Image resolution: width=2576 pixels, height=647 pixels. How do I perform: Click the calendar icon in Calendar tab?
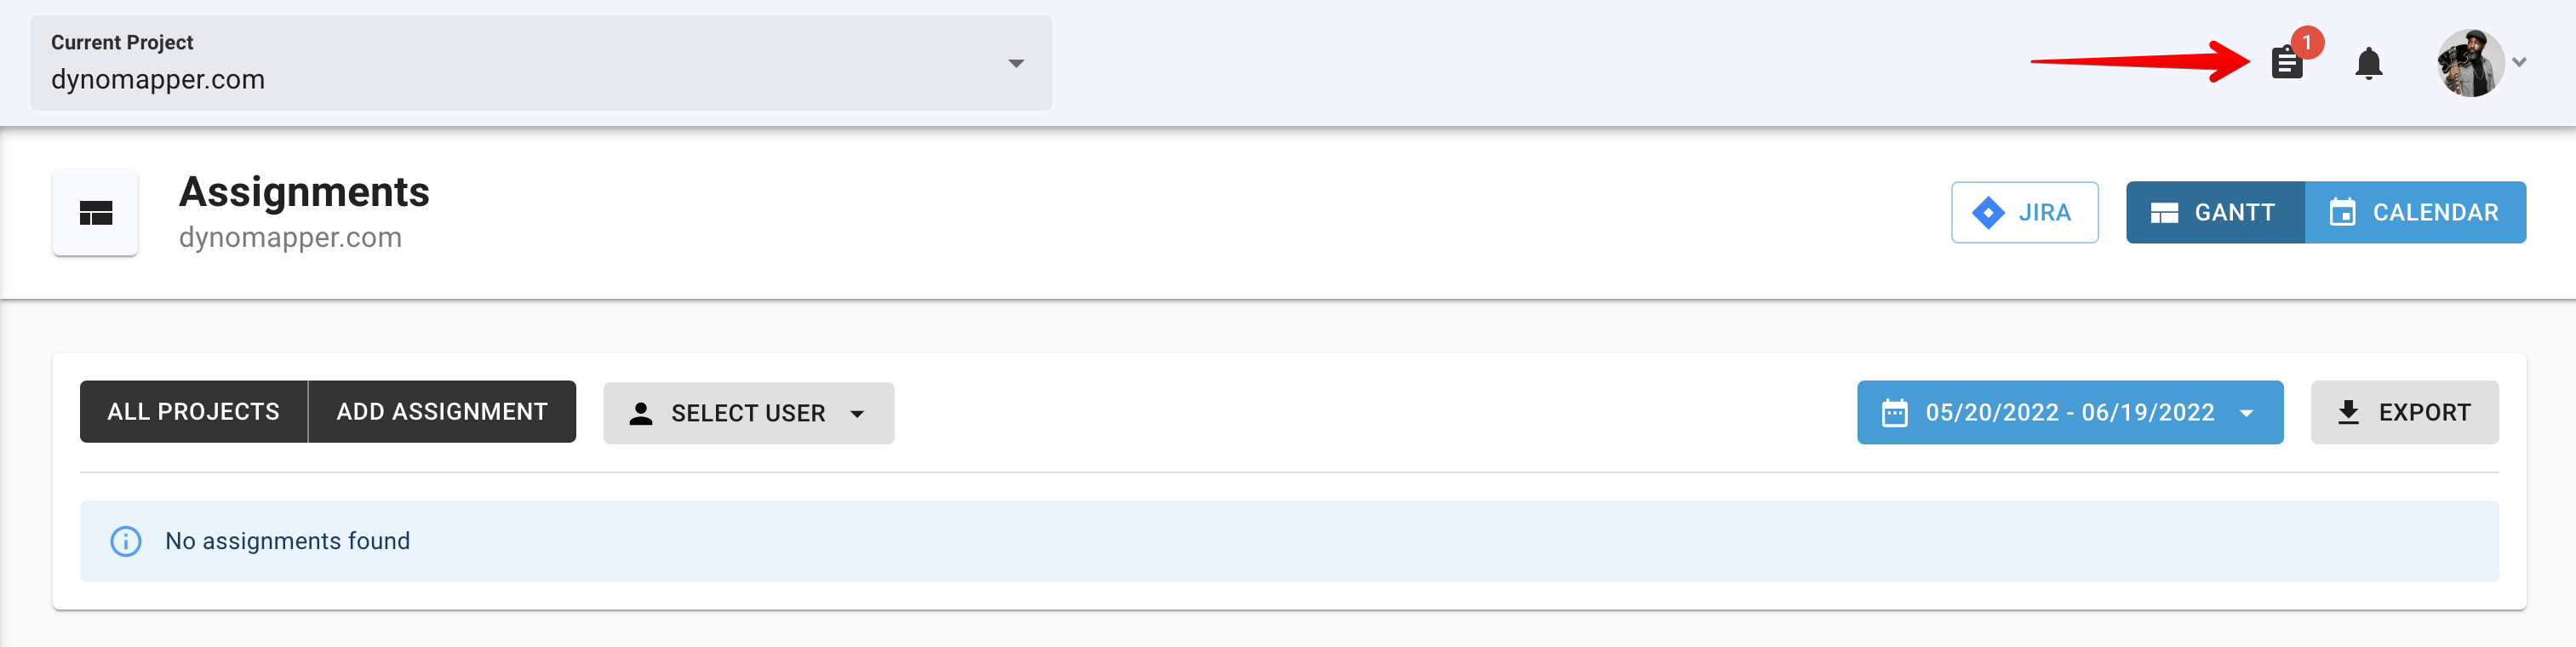tap(2342, 212)
